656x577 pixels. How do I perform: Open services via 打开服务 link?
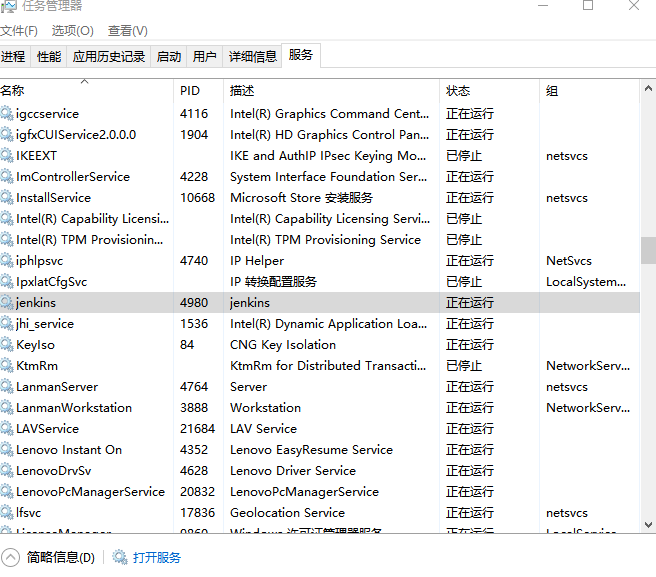pyautogui.click(x=156, y=557)
